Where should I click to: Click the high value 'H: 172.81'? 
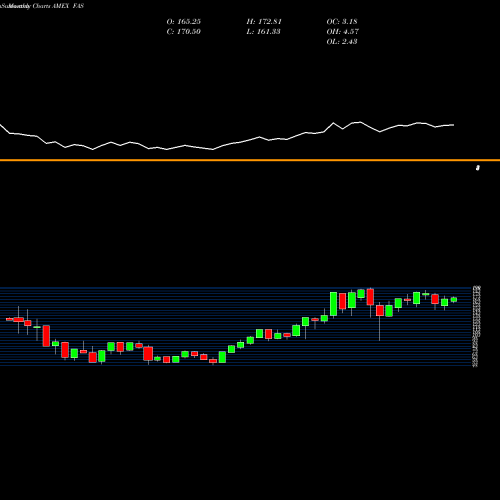pyautogui.click(x=264, y=22)
